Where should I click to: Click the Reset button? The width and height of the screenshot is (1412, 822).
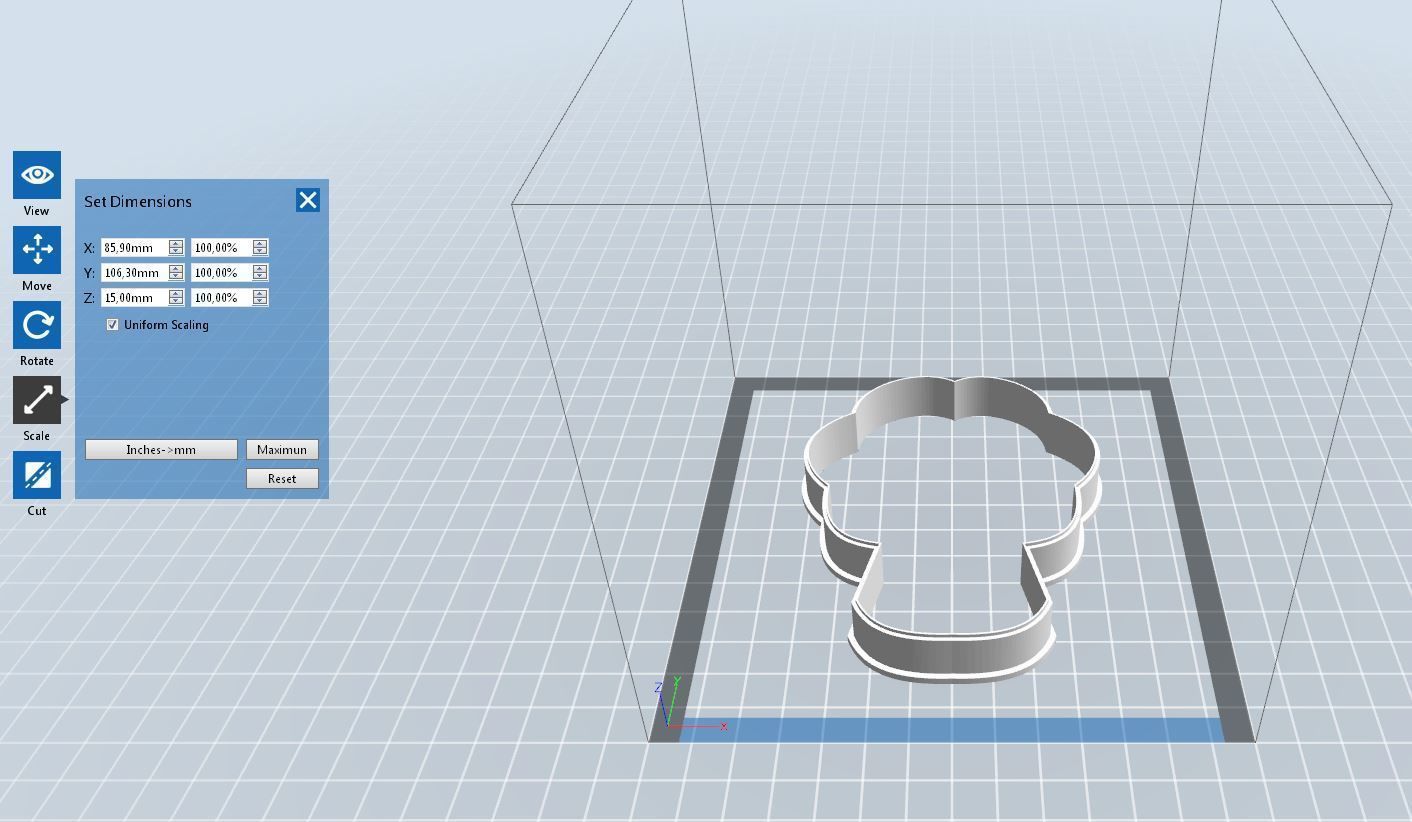tap(282, 479)
